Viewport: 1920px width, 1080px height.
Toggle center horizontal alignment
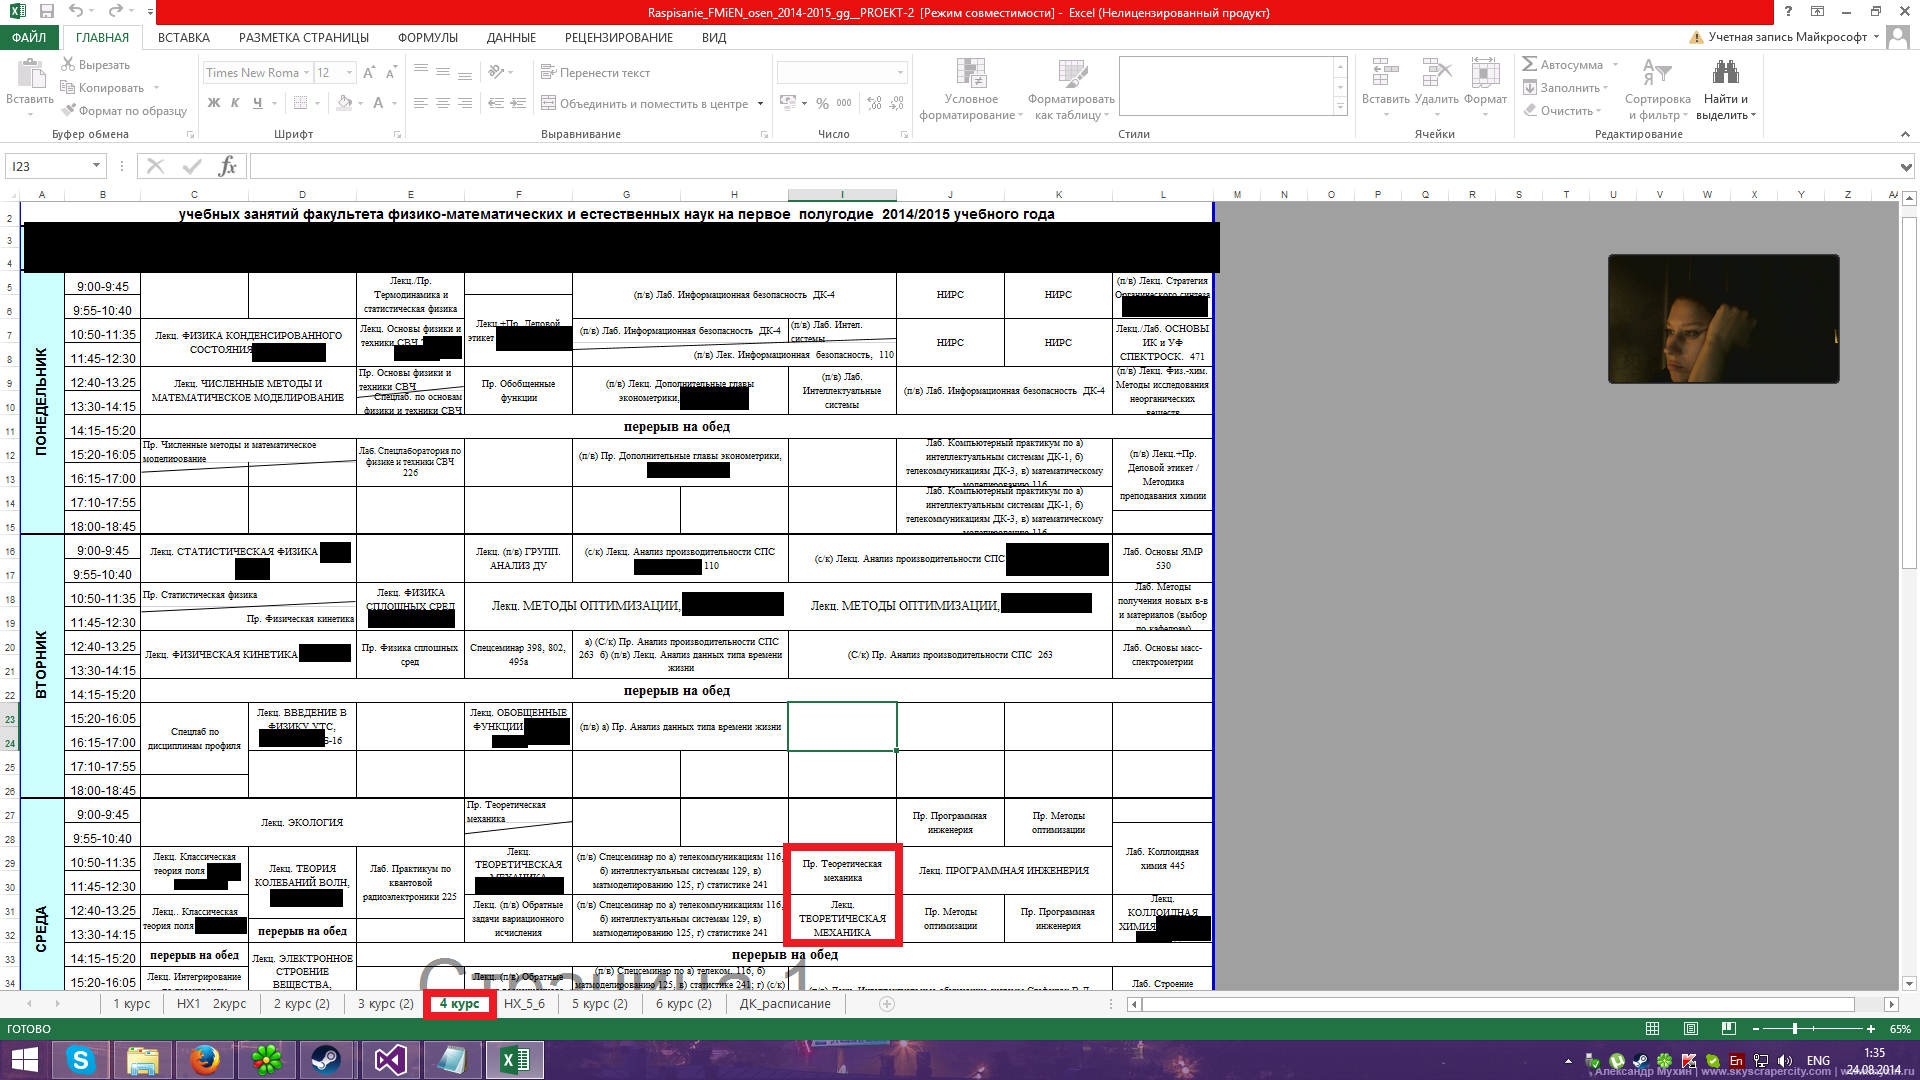[x=443, y=103]
